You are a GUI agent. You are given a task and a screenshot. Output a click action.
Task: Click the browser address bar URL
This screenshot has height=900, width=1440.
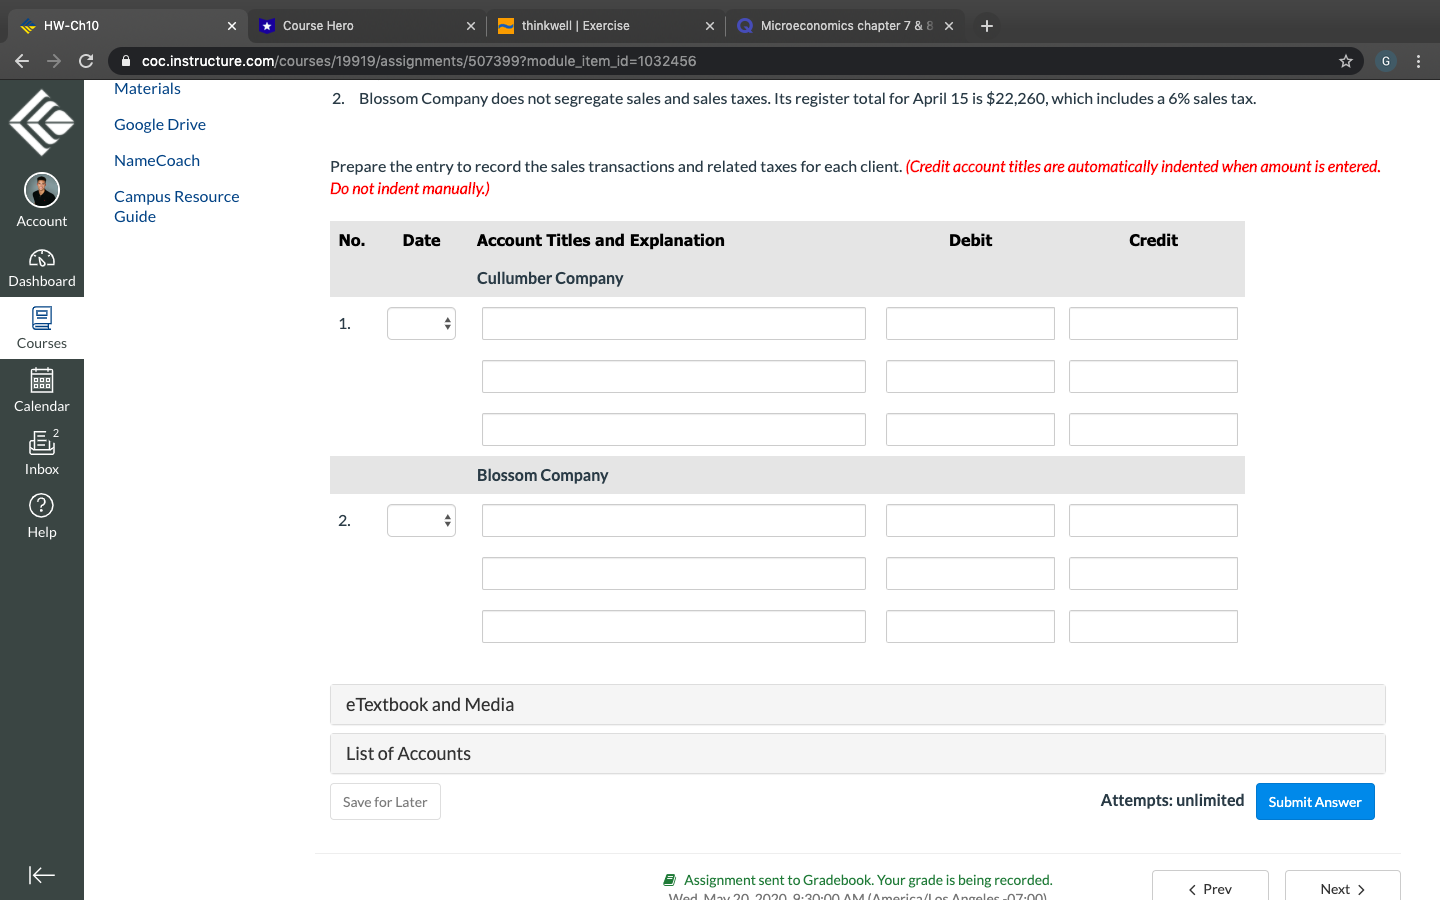coord(419,61)
